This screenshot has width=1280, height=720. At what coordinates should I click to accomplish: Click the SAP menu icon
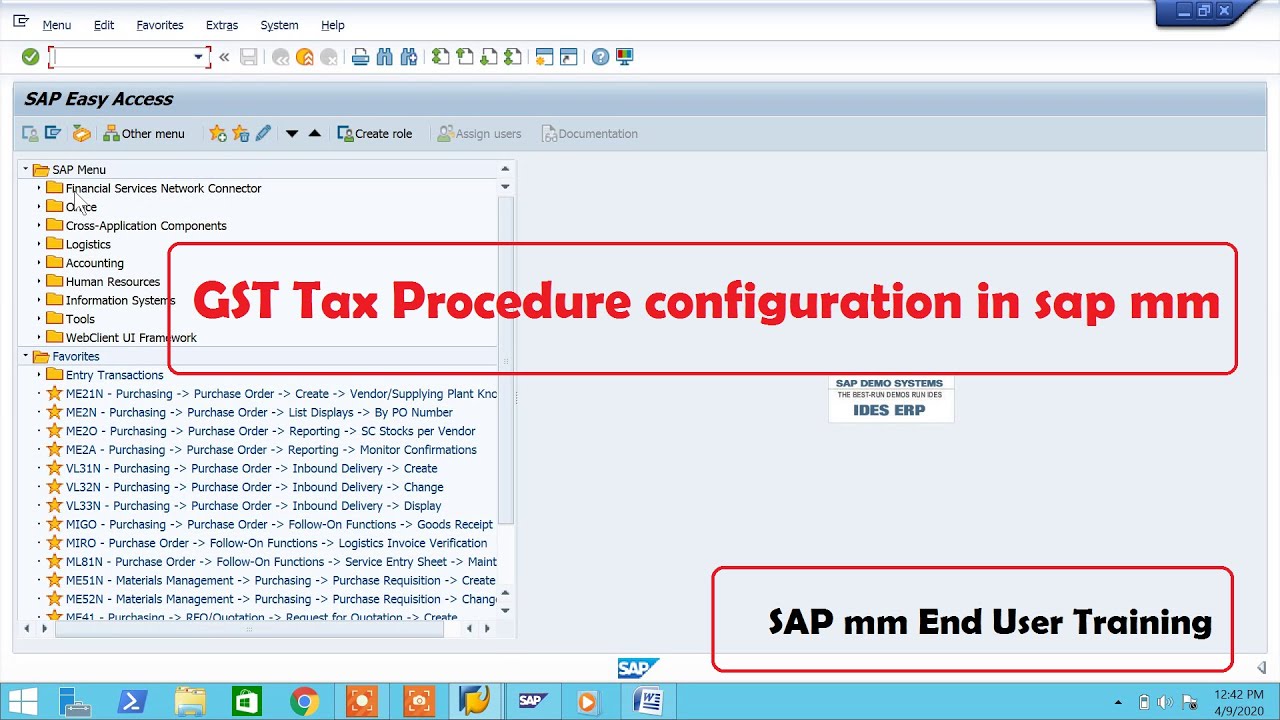click(x=53, y=133)
